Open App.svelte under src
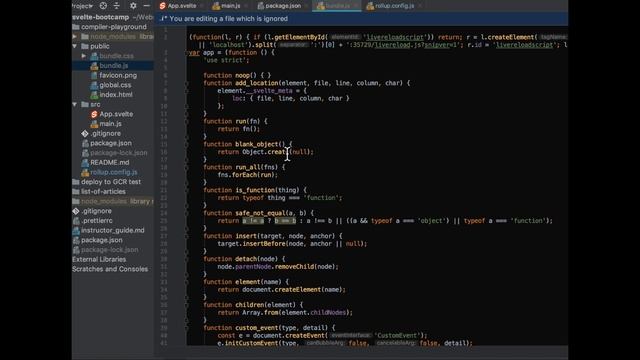 (116, 114)
